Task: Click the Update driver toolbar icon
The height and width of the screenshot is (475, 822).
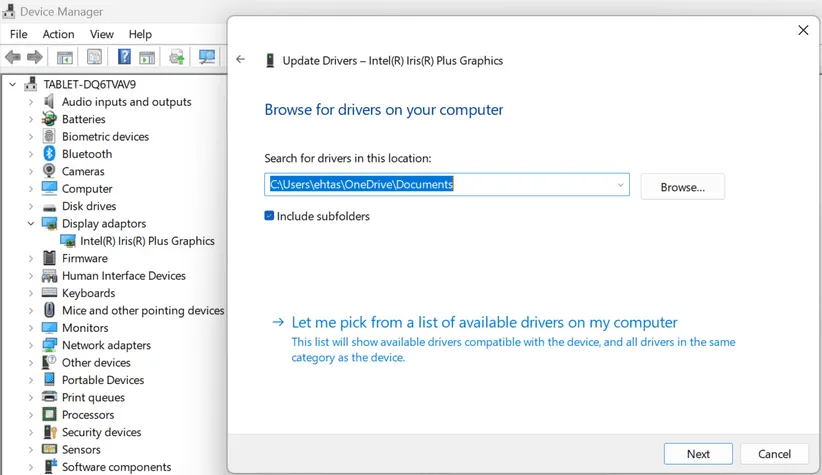Action: (x=177, y=57)
